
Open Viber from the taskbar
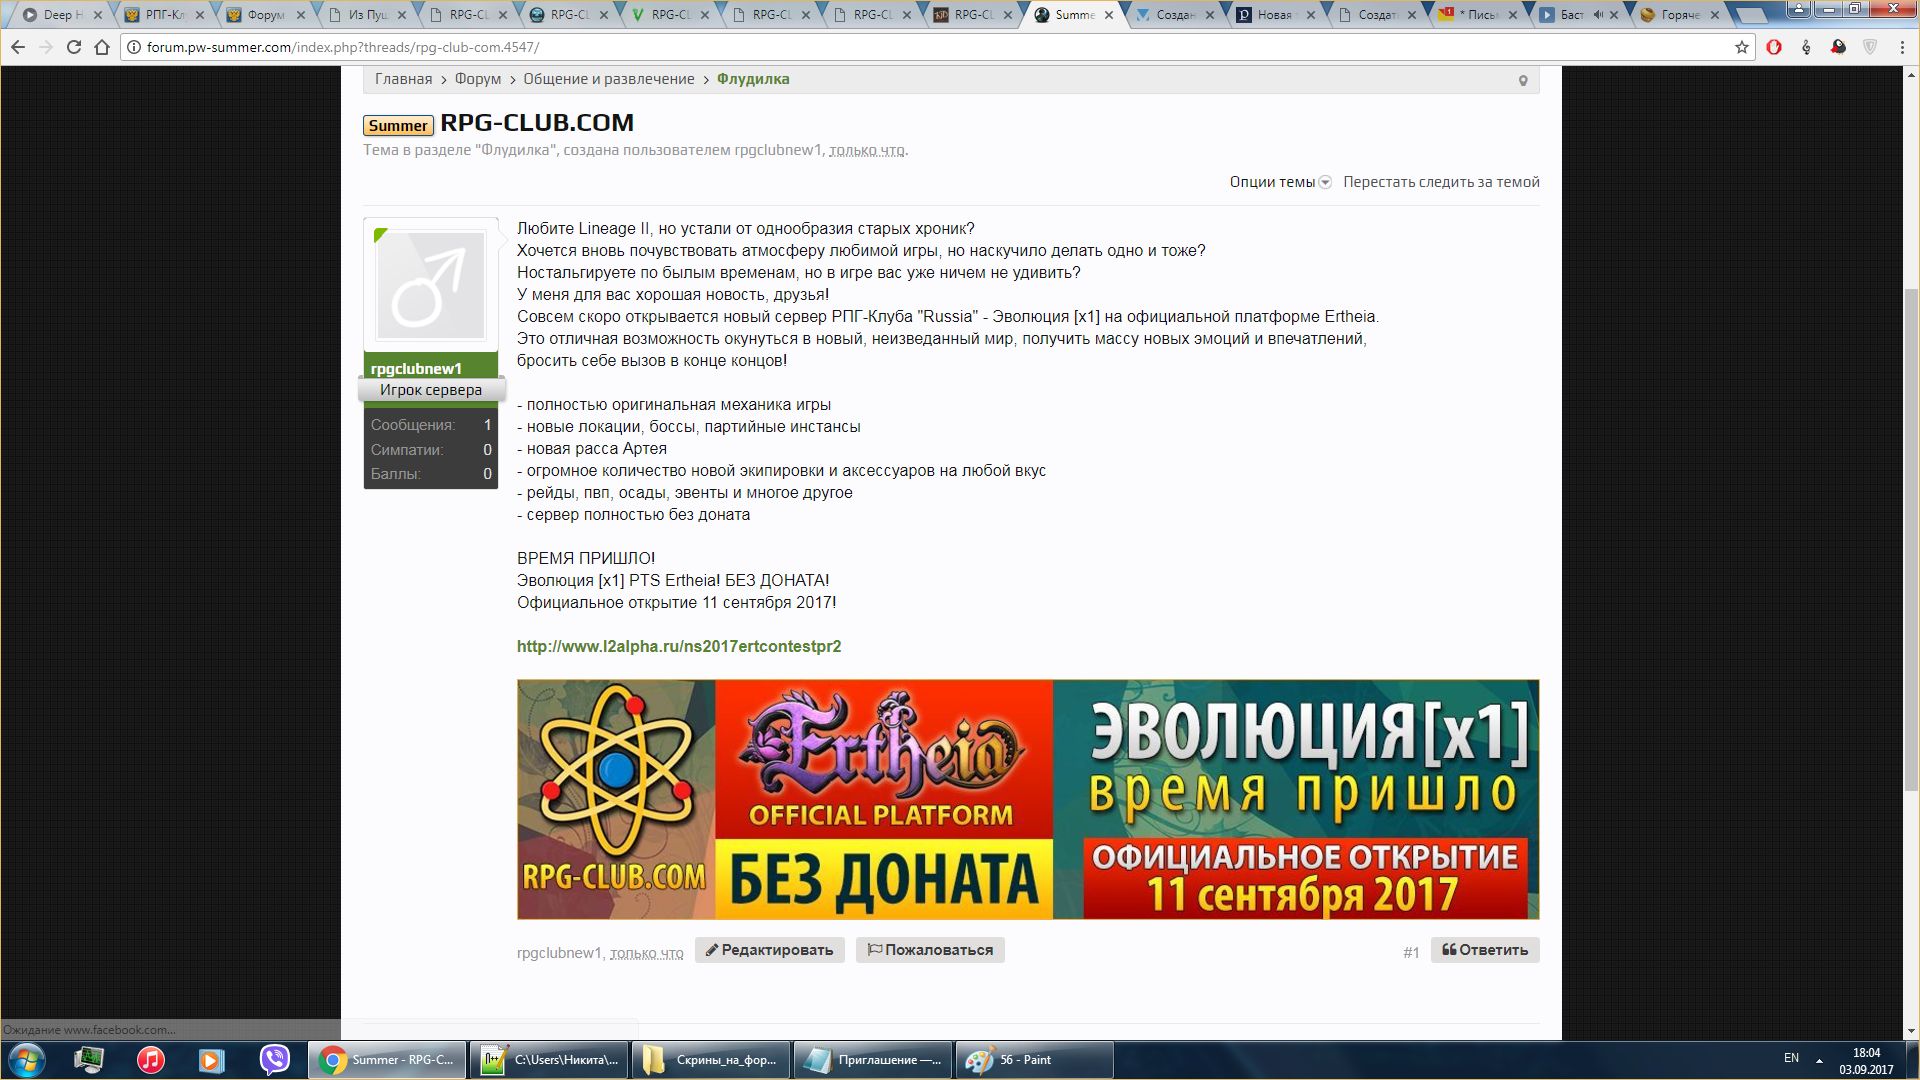[x=274, y=1059]
